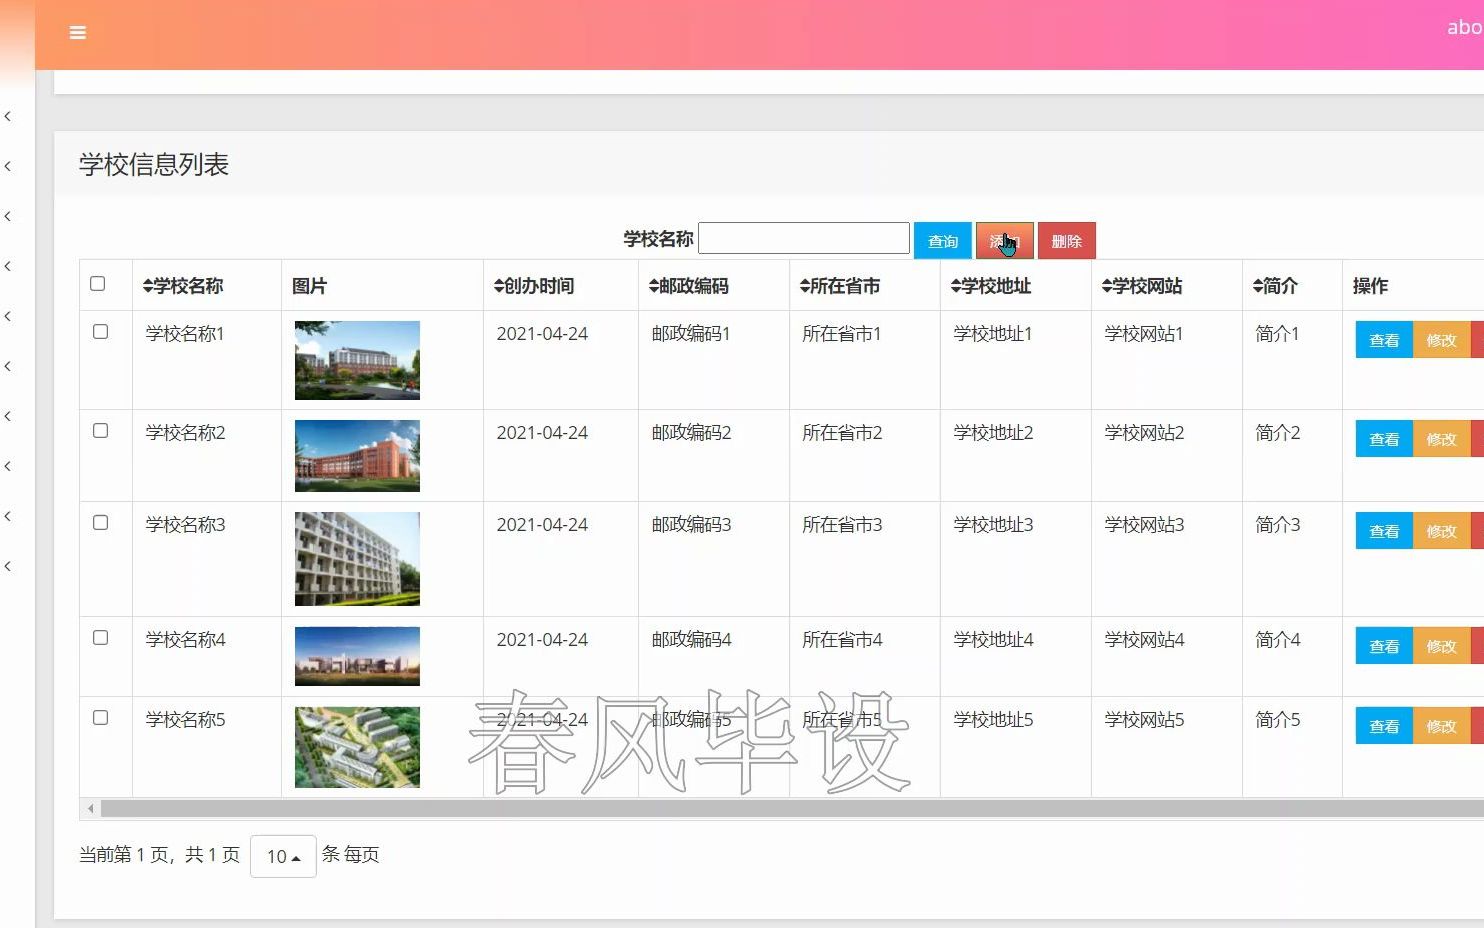Check the checkbox for 学校名称4
The height and width of the screenshot is (928, 1484).
pos(100,637)
